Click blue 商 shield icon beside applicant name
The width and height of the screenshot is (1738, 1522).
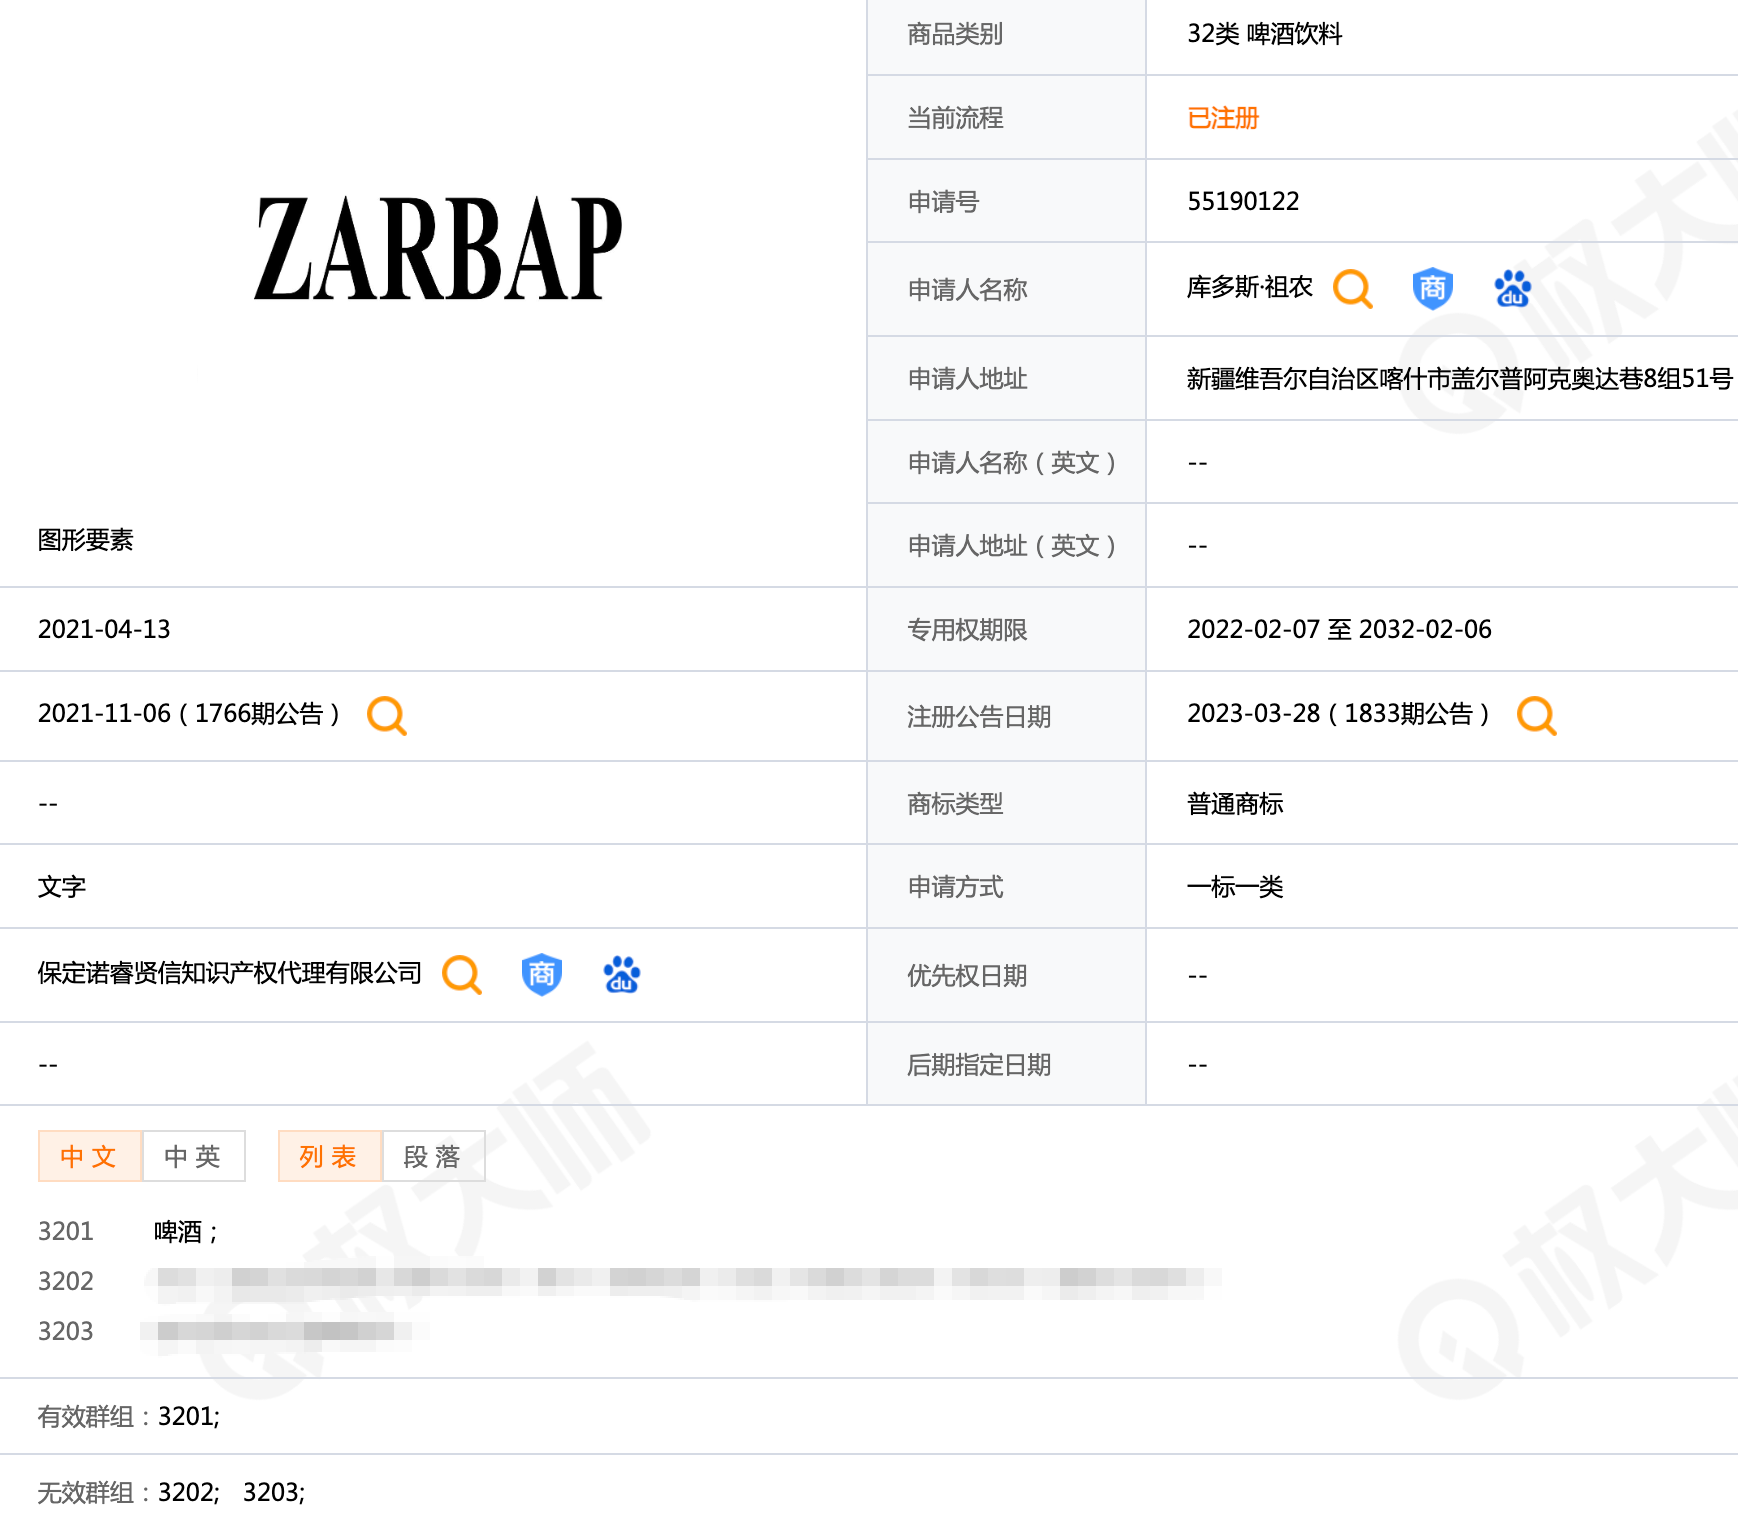1432,289
